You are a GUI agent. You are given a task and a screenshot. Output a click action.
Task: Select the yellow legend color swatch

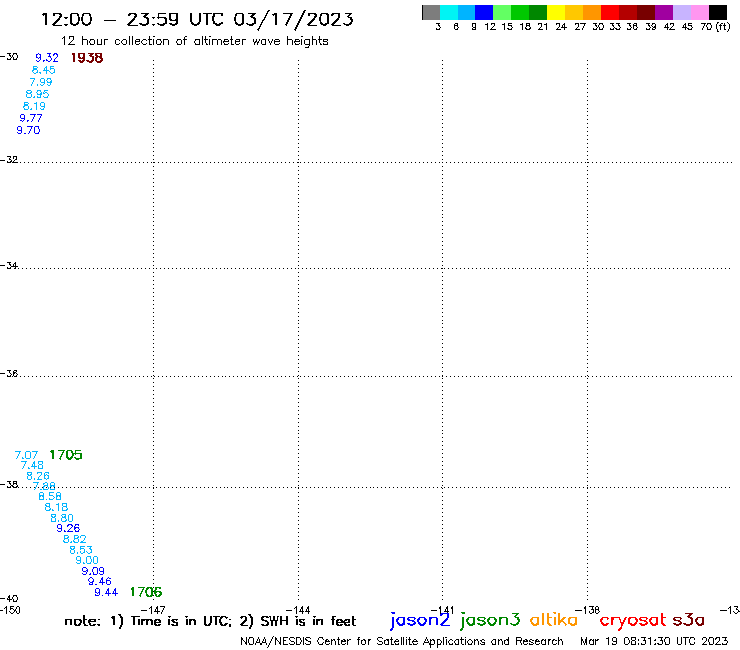pyautogui.click(x=556, y=12)
